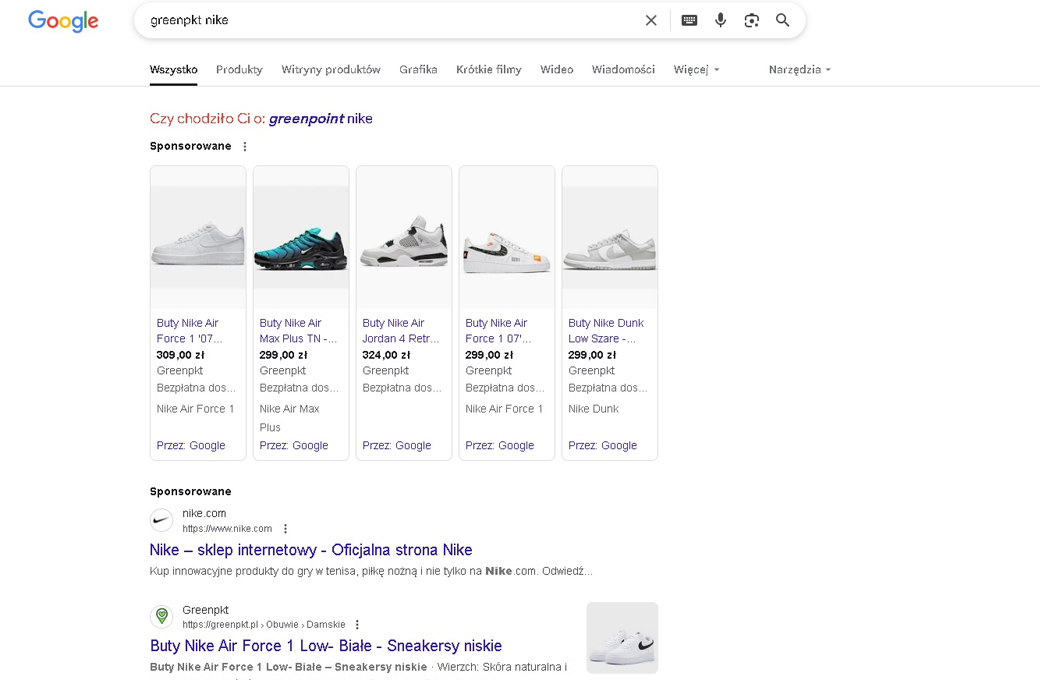
Task: Switch to the Grafika tab
Action: tap(418, 70)
